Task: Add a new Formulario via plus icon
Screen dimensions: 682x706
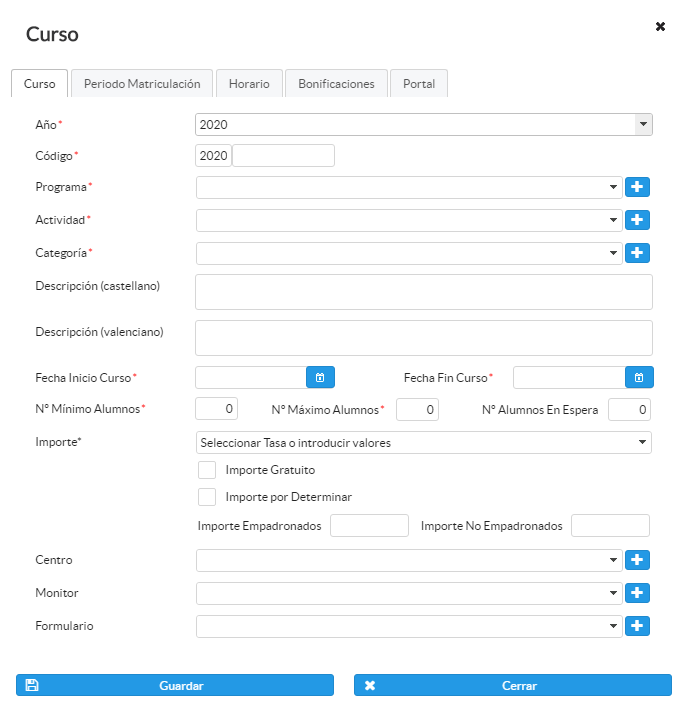Action: pos(637,626)
